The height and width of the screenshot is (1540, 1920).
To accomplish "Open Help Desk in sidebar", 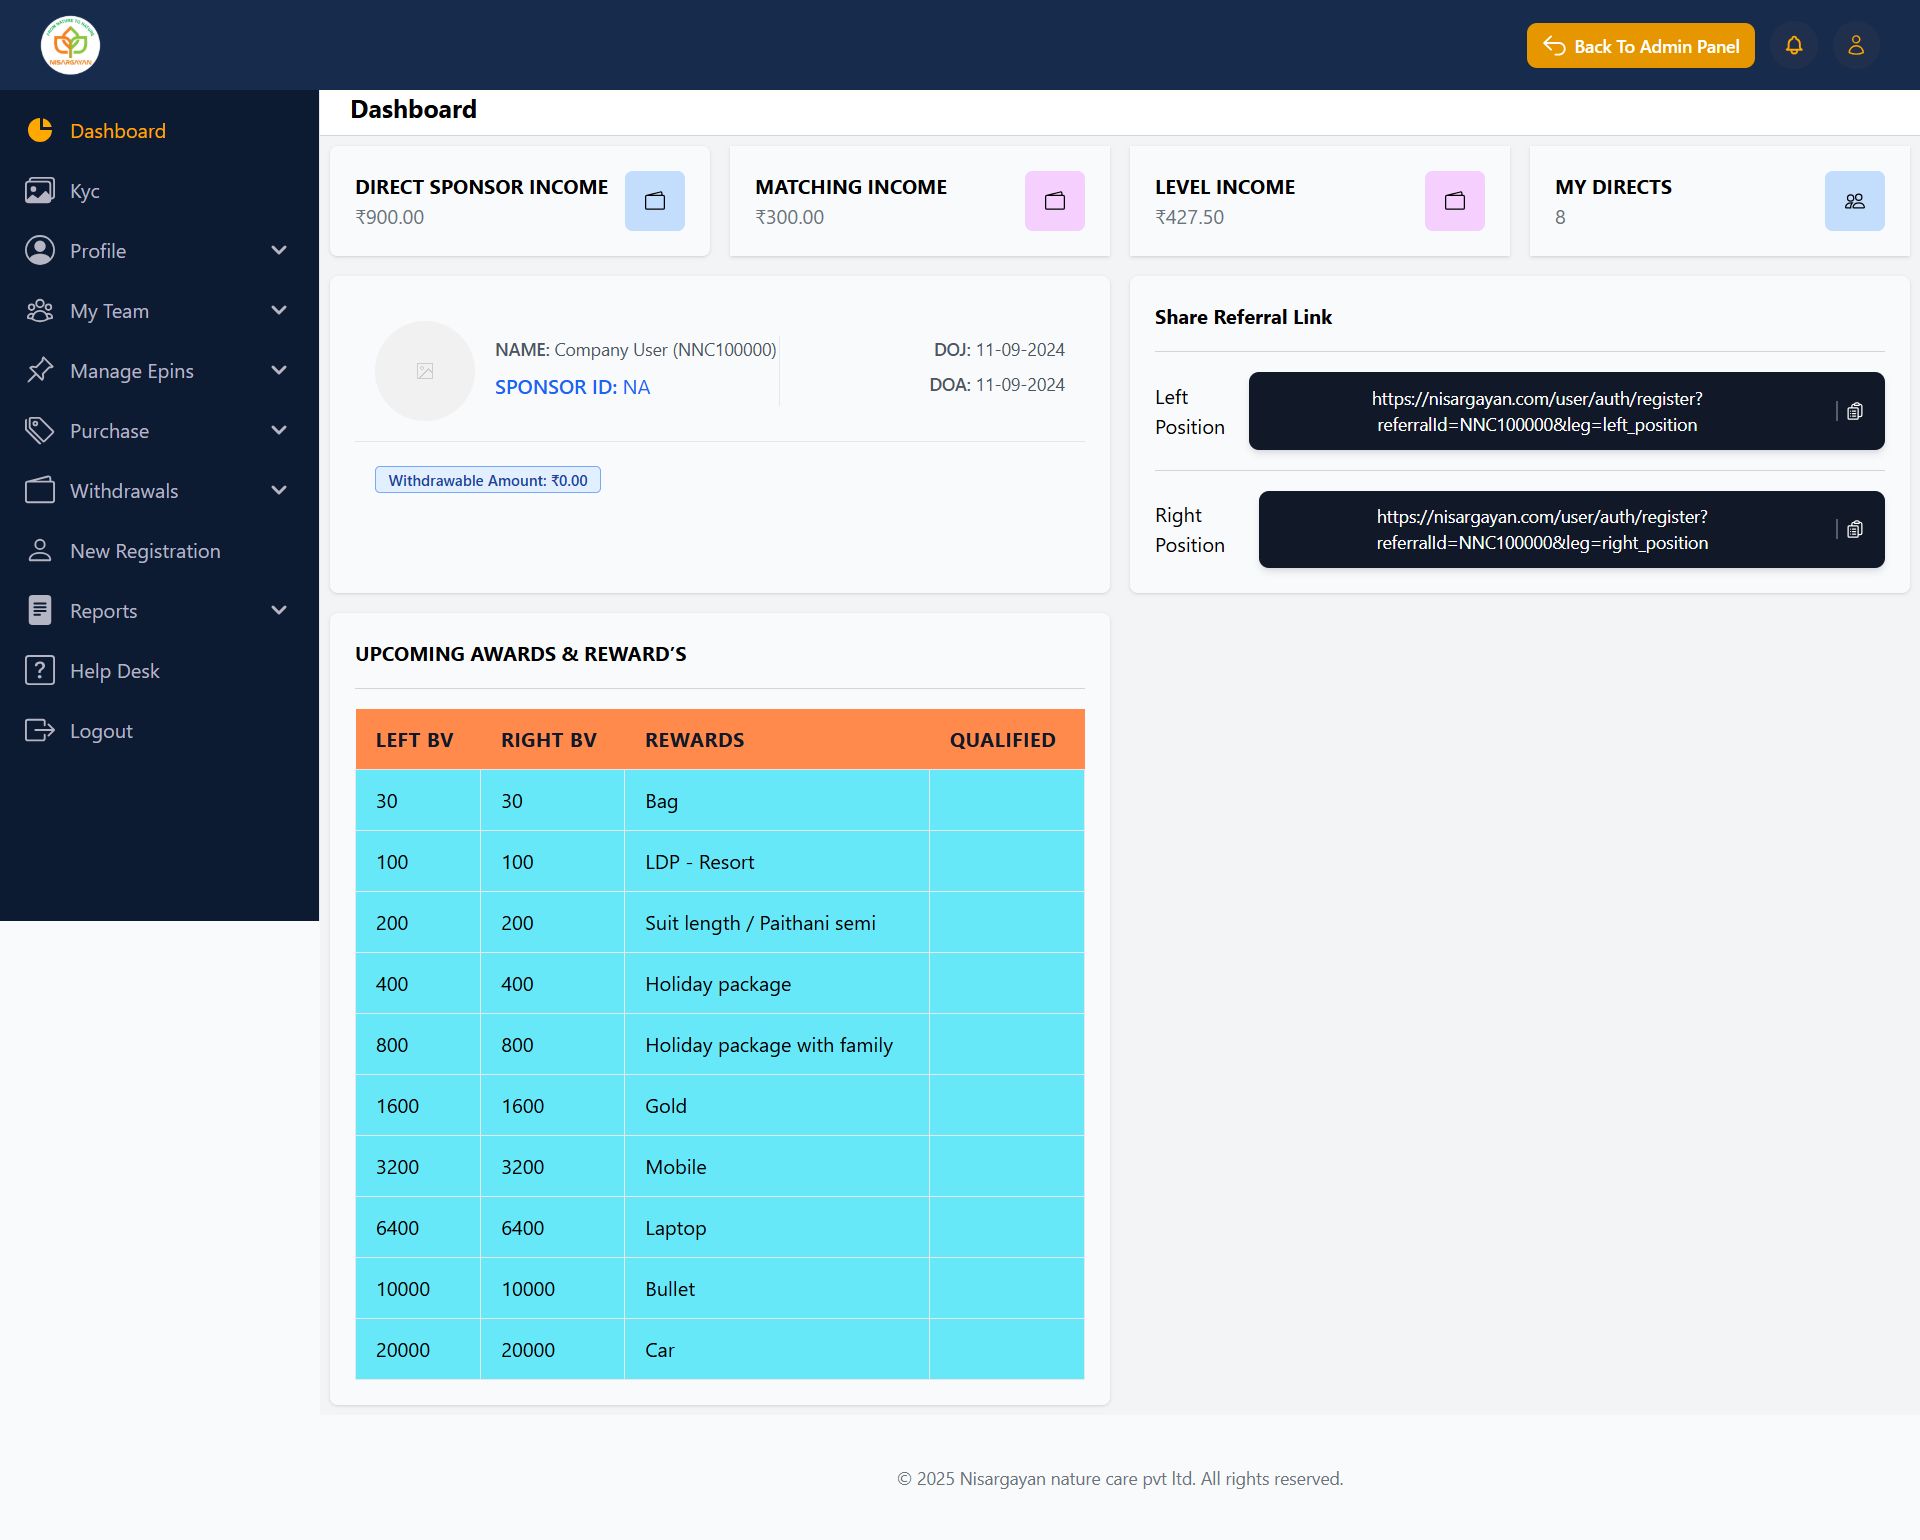I will pos(114,671).
